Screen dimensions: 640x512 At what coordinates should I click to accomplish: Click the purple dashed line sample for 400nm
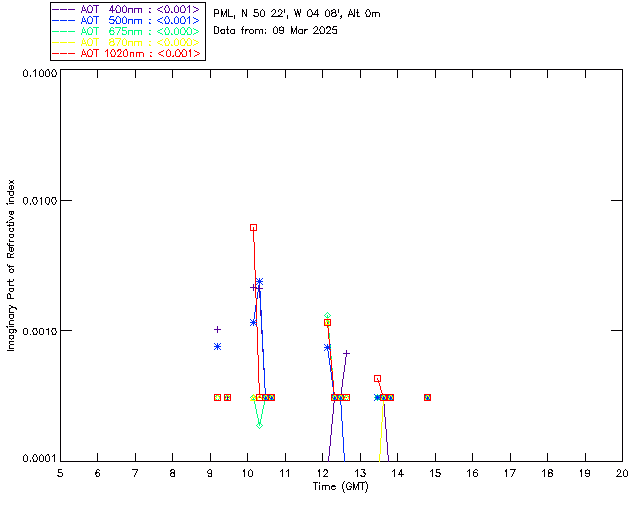(63, 9)
